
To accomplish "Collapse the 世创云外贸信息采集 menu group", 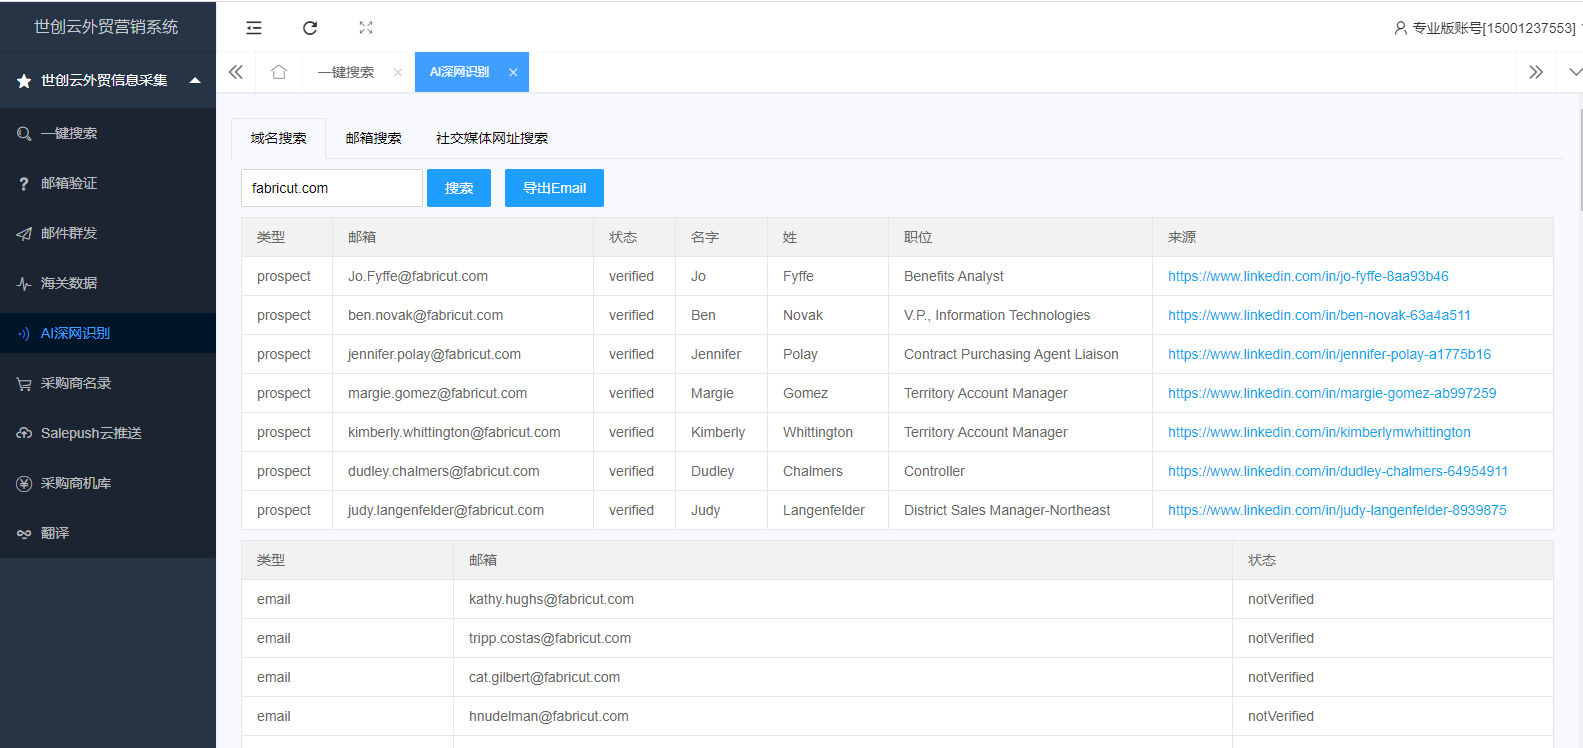I will (195, 80).
